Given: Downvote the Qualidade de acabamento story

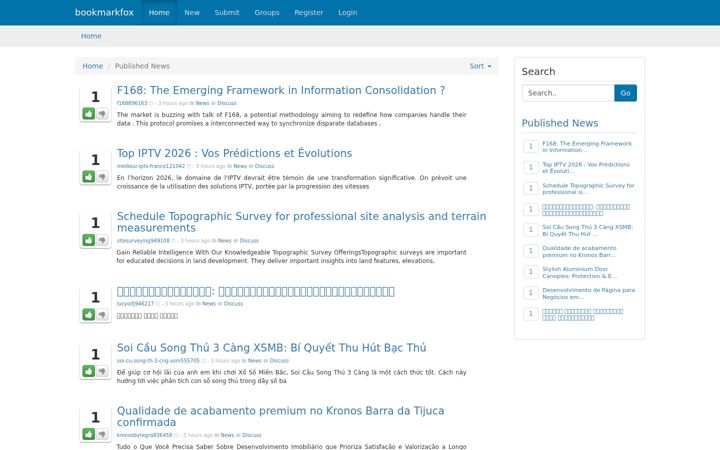Looking at the screenshot, I should [102, 434].
